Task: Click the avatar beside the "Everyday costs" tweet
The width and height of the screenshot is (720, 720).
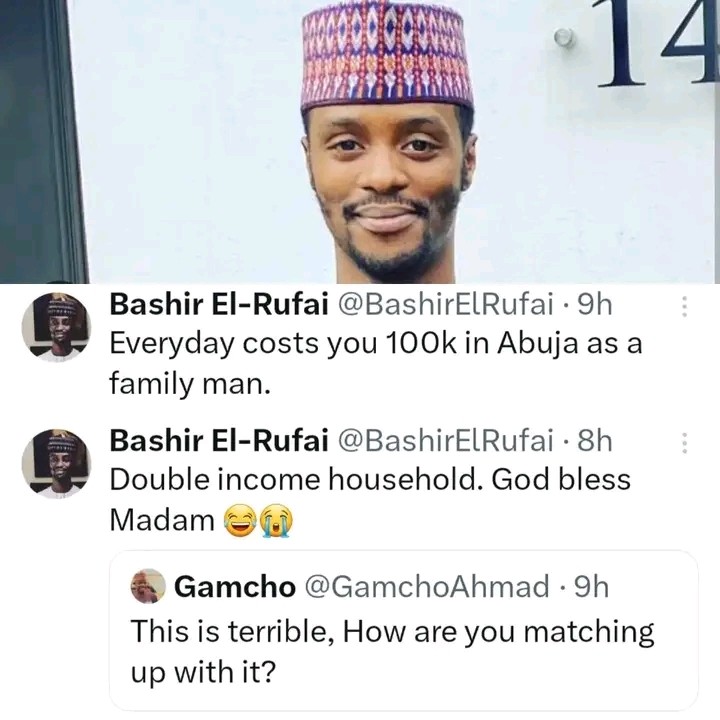Action: 56,327
